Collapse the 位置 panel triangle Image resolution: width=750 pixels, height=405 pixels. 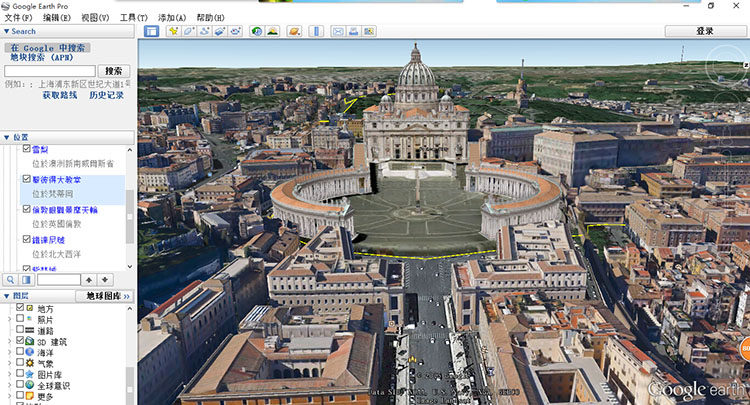6,137
